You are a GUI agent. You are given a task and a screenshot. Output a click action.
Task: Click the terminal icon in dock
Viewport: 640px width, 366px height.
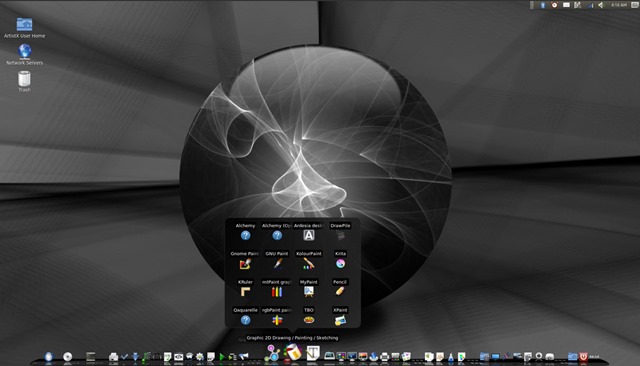(90, 357)
